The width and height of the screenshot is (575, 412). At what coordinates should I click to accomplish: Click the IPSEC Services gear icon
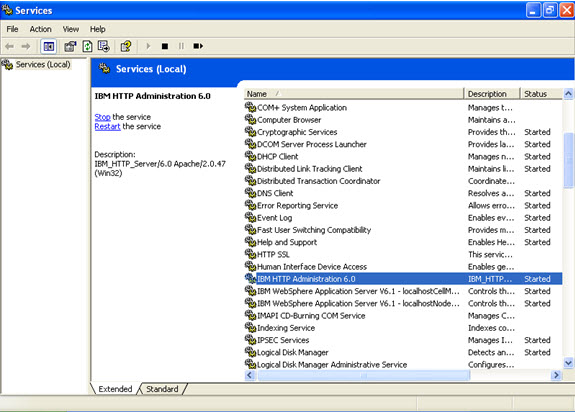click(250, 340)
